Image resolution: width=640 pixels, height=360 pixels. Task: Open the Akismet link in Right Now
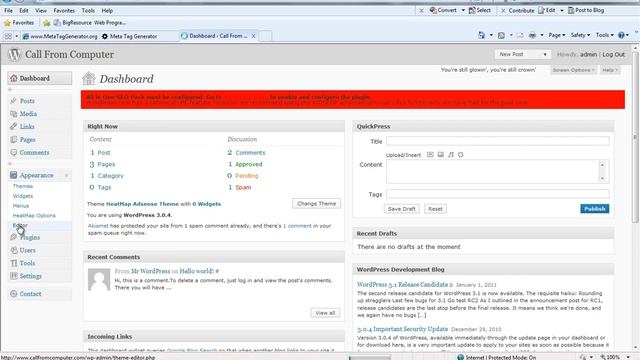coord(98,226)
